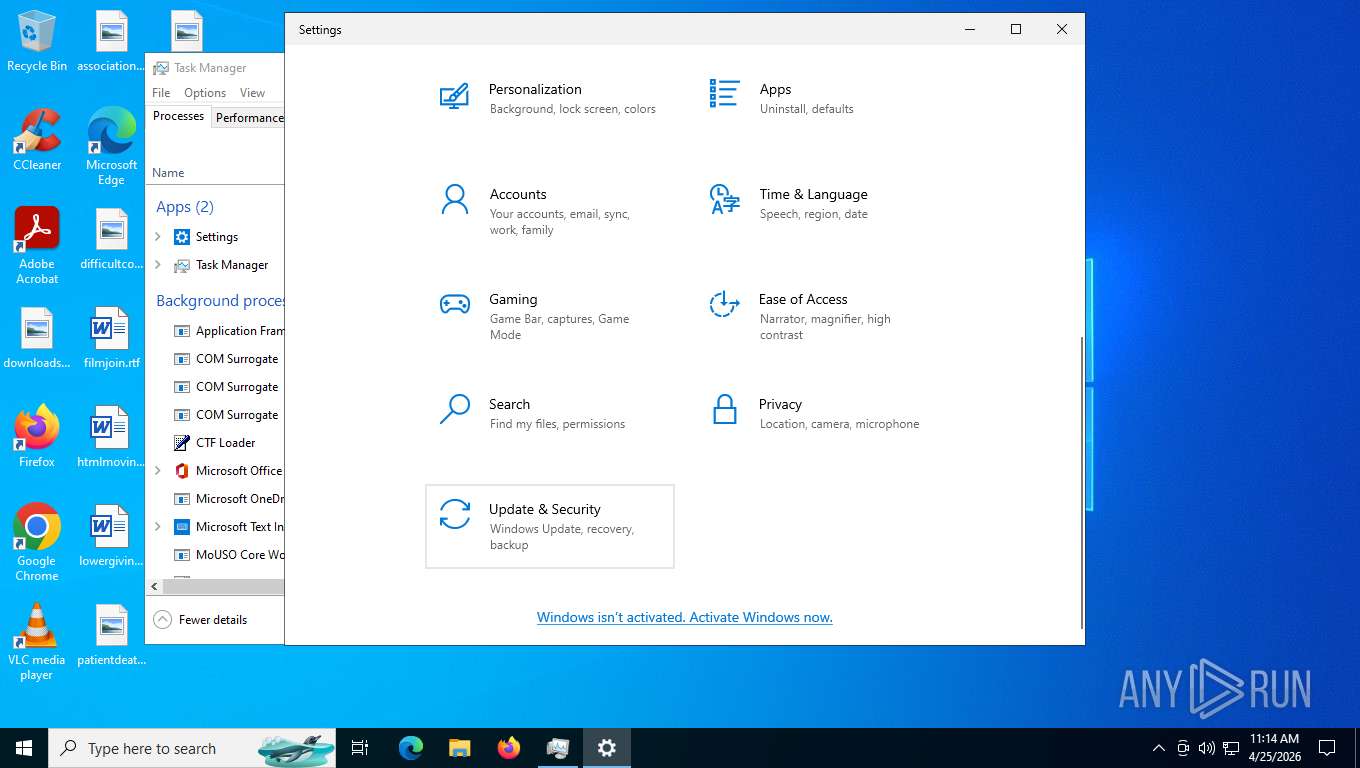
Task: Open Time & Language icon
Action: pos(724,199)
